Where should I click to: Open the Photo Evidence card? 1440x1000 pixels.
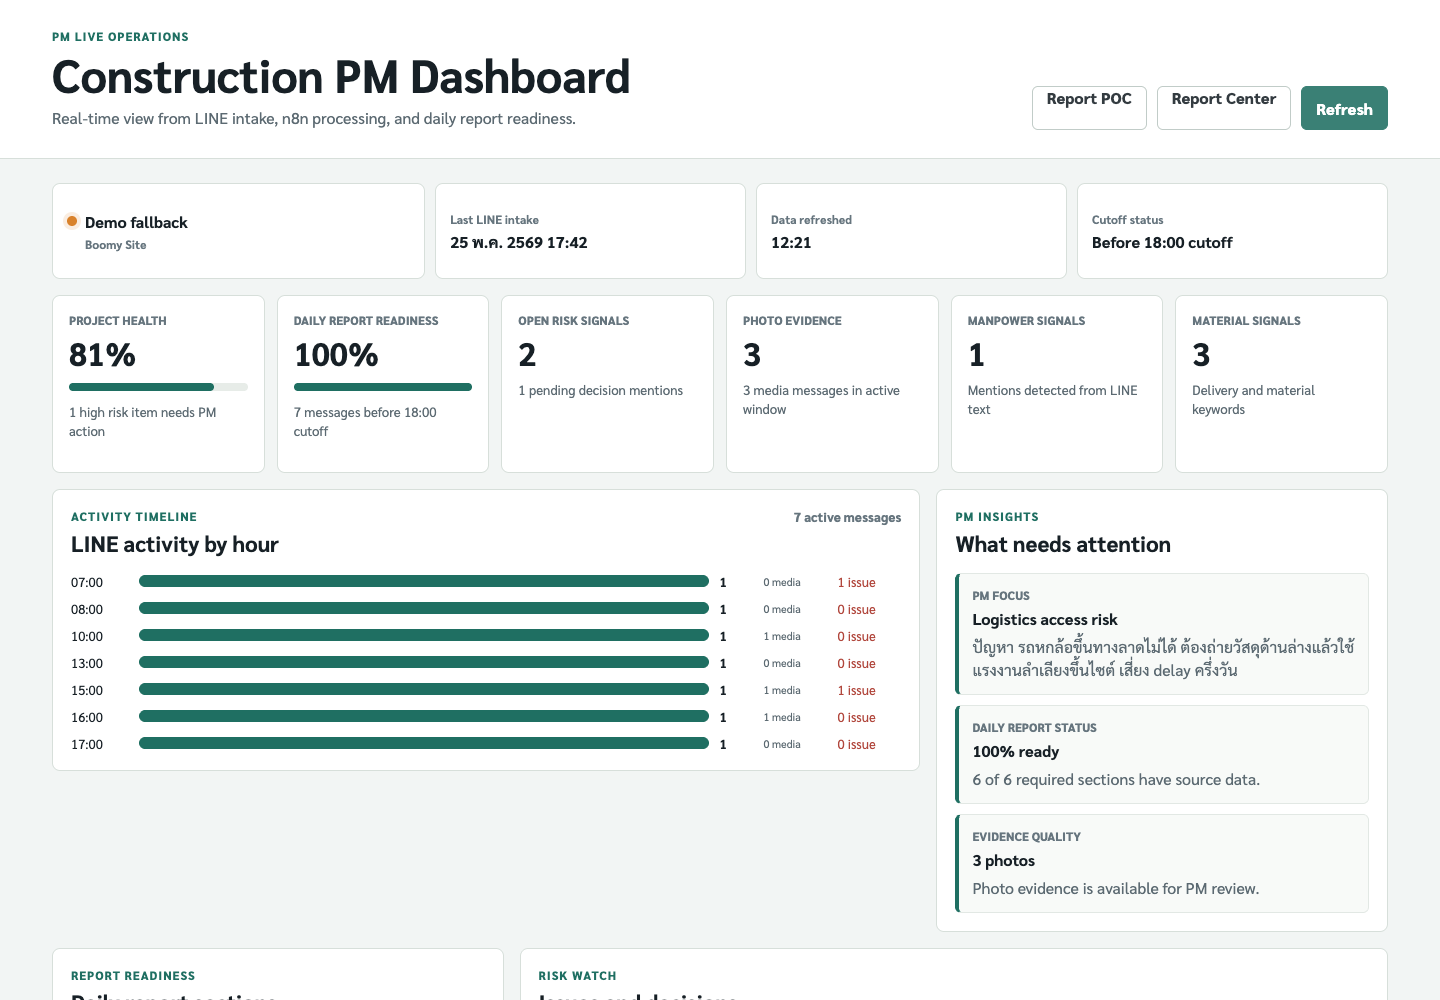[832, 384]
